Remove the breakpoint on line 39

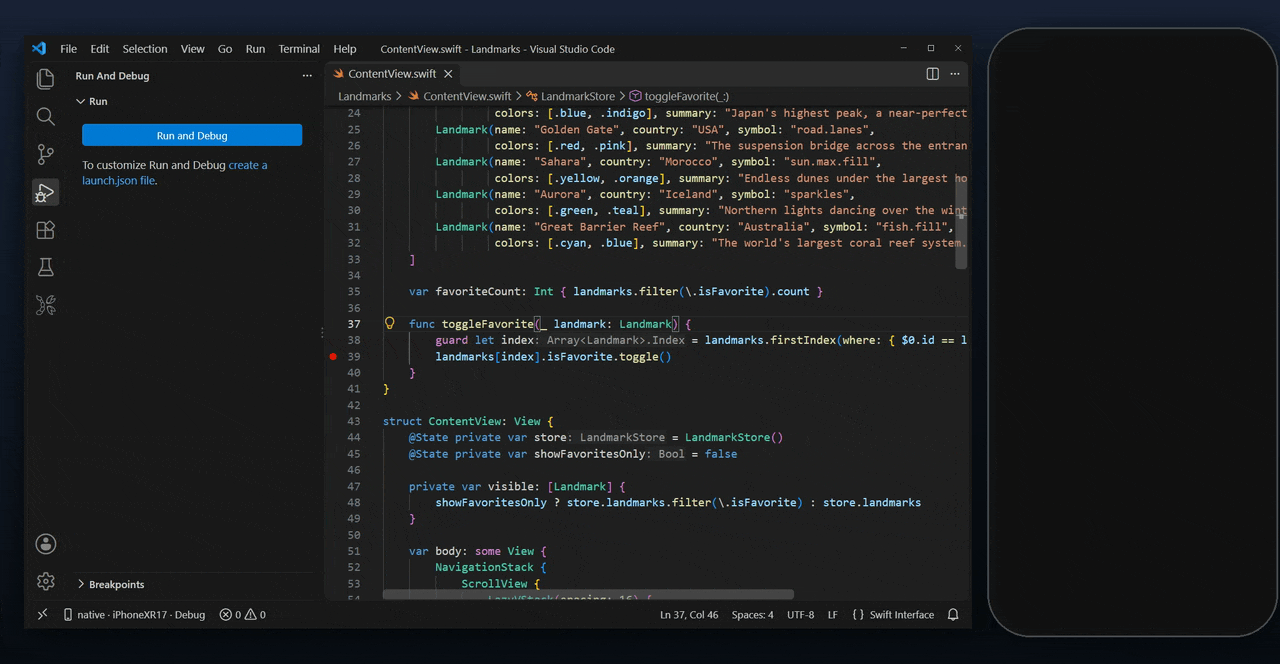click(333, 356)
